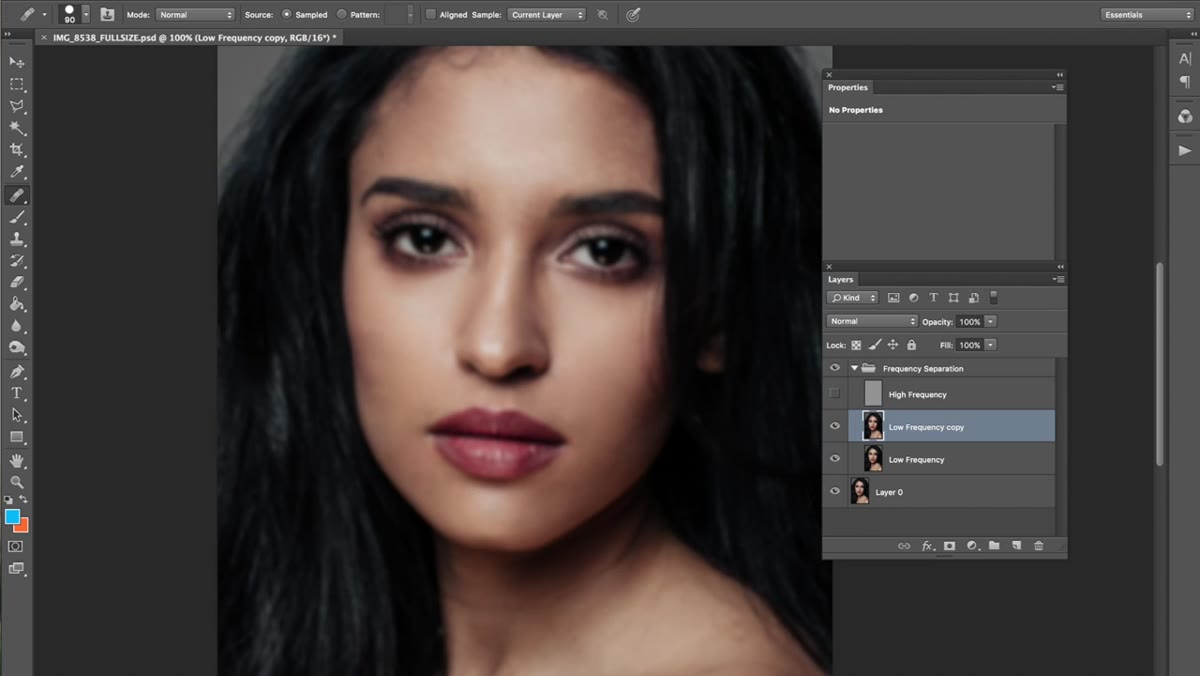The image size is (1200, 676).
Task: Open the Properties panel flyout menu
Action: [x=1058, y=88]
